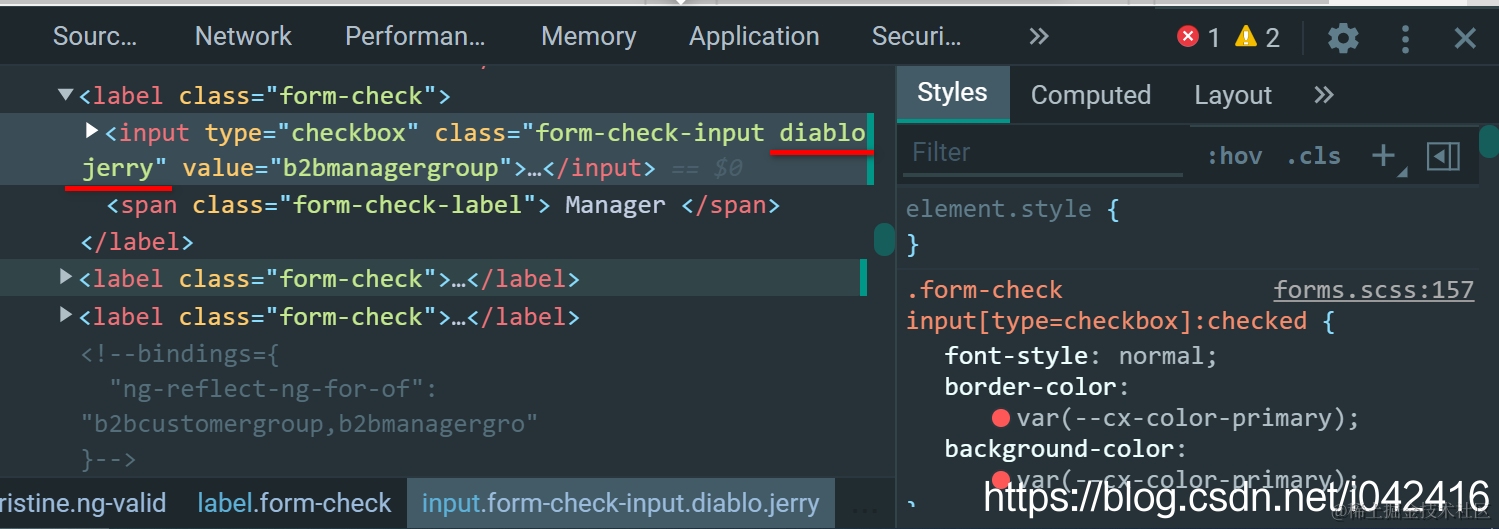This screenshot has width=1499, height=529.
Task: Click the Elements panel vertical scrollbar thumb
Action: coord(884,239)
